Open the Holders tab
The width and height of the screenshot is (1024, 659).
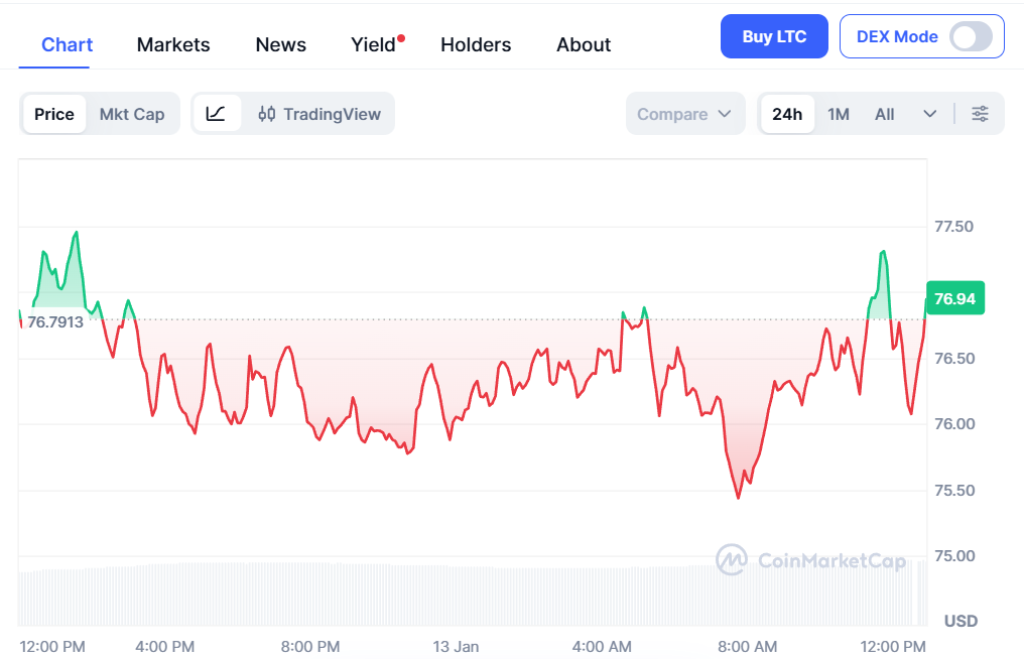(475, 45)
